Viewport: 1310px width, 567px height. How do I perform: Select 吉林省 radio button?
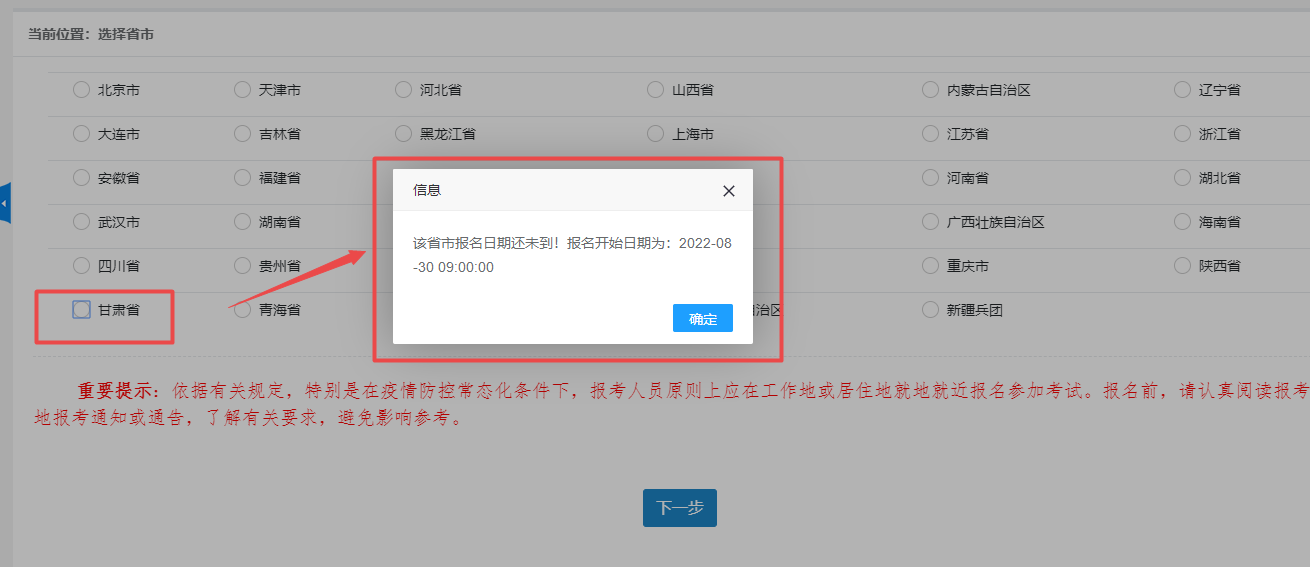pos(242,133)
